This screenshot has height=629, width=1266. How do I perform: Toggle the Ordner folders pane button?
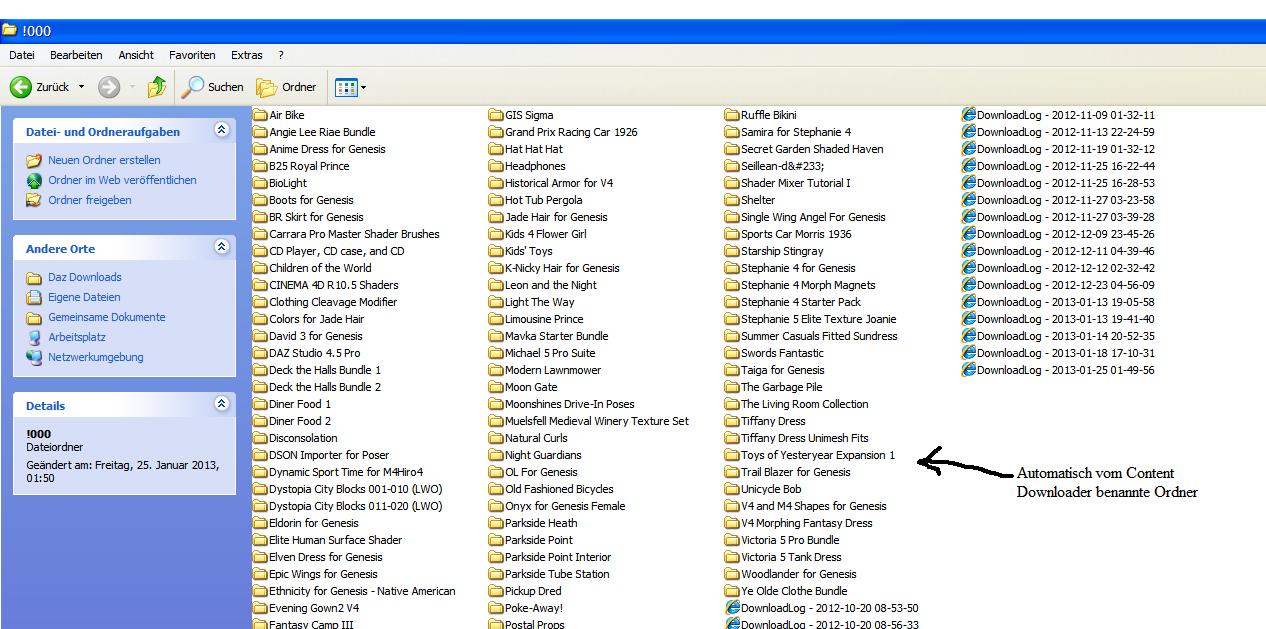287,87
